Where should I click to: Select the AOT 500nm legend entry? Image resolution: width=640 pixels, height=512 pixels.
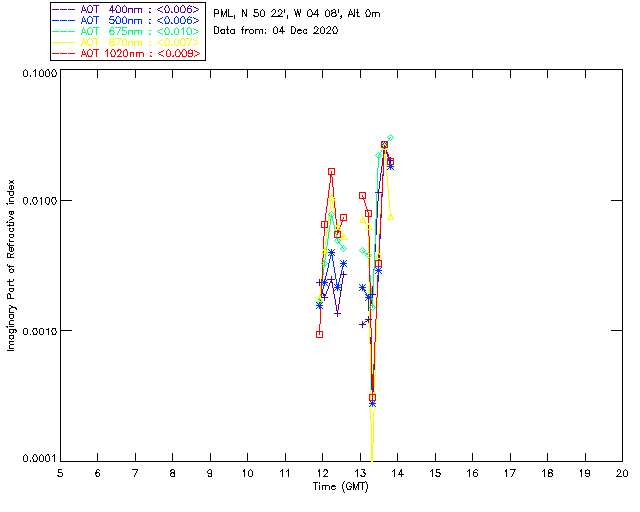[x=127, y=19]
